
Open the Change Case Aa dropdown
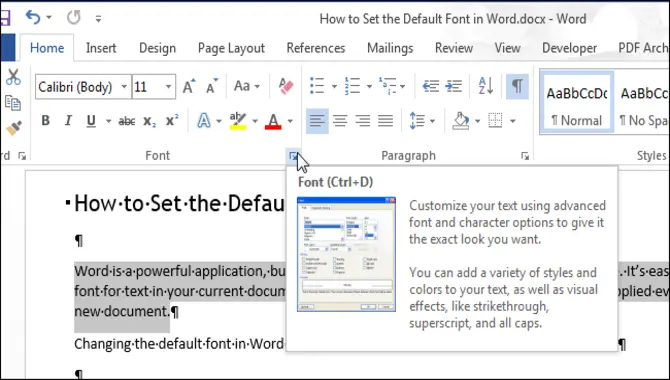(247, 86)
